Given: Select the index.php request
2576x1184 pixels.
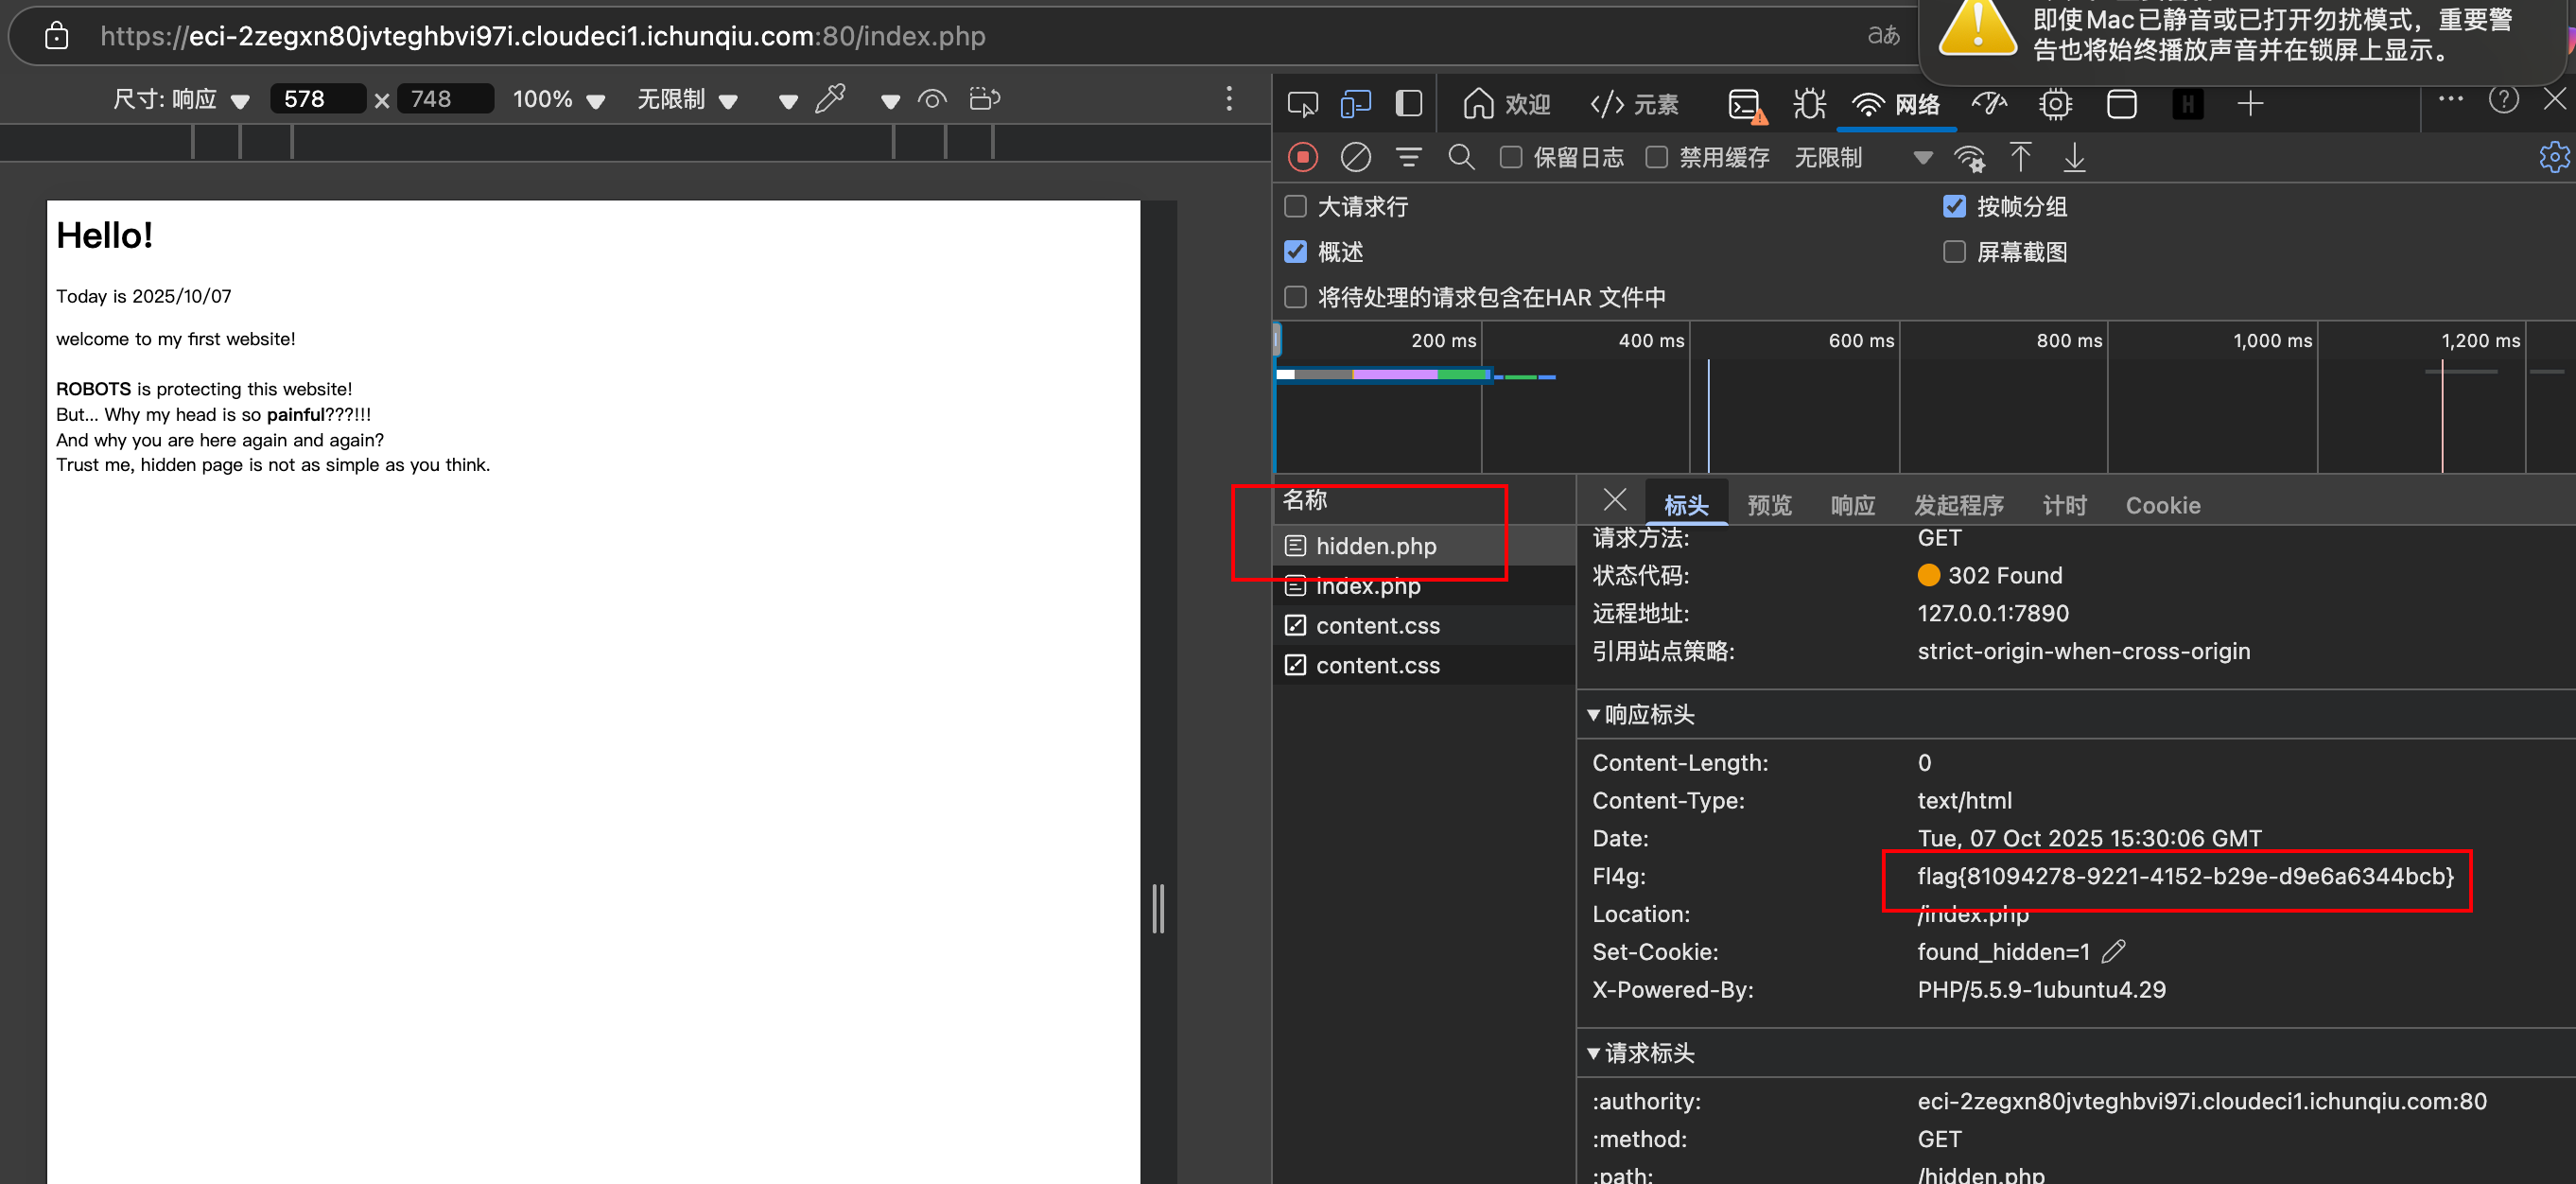Looking at the screenshot, I should (1367, 587).
